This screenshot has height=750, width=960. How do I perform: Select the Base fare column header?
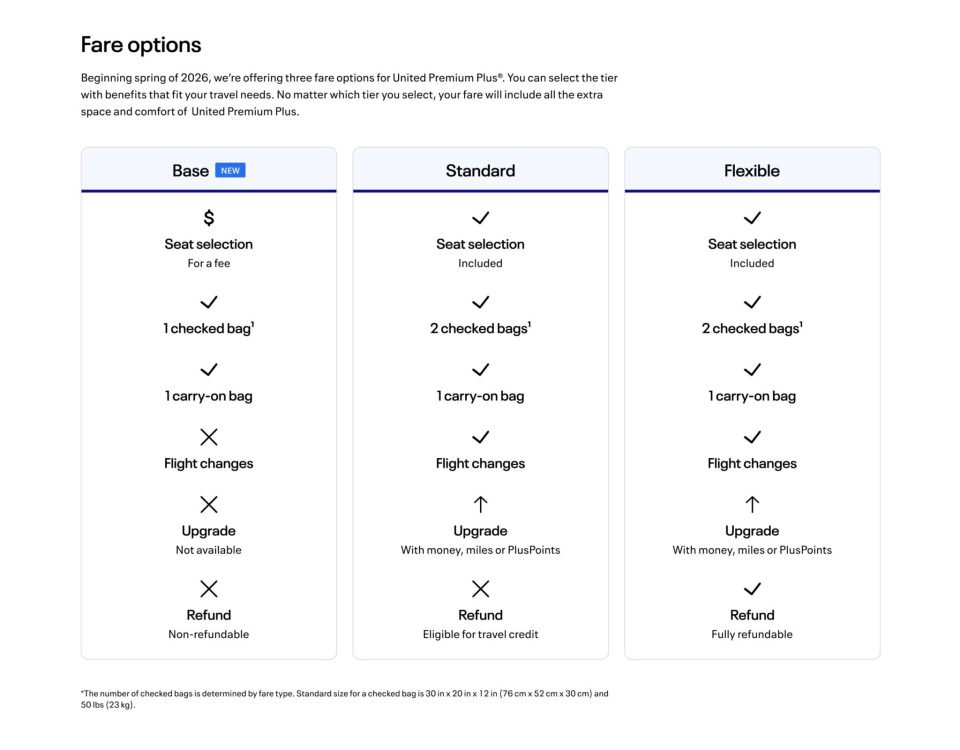(x=190, y=171)
